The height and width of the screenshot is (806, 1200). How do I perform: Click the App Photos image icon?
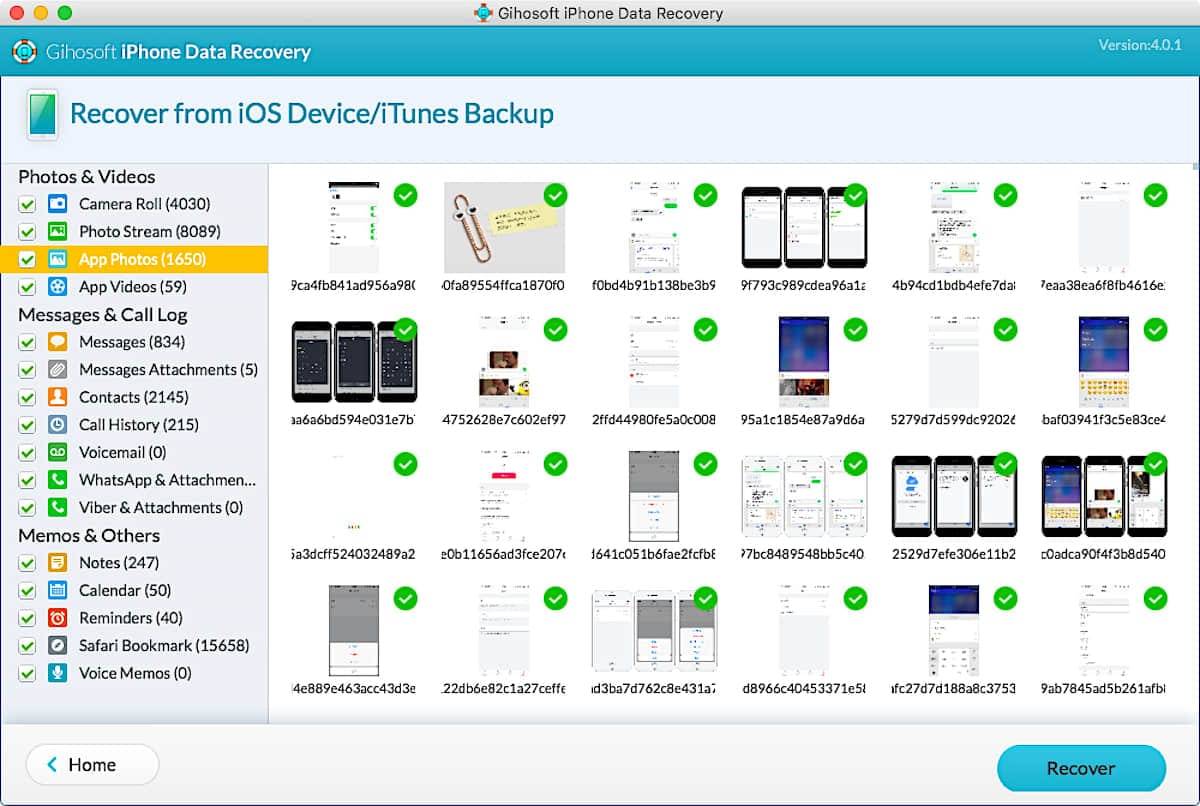tap(57, 259)
